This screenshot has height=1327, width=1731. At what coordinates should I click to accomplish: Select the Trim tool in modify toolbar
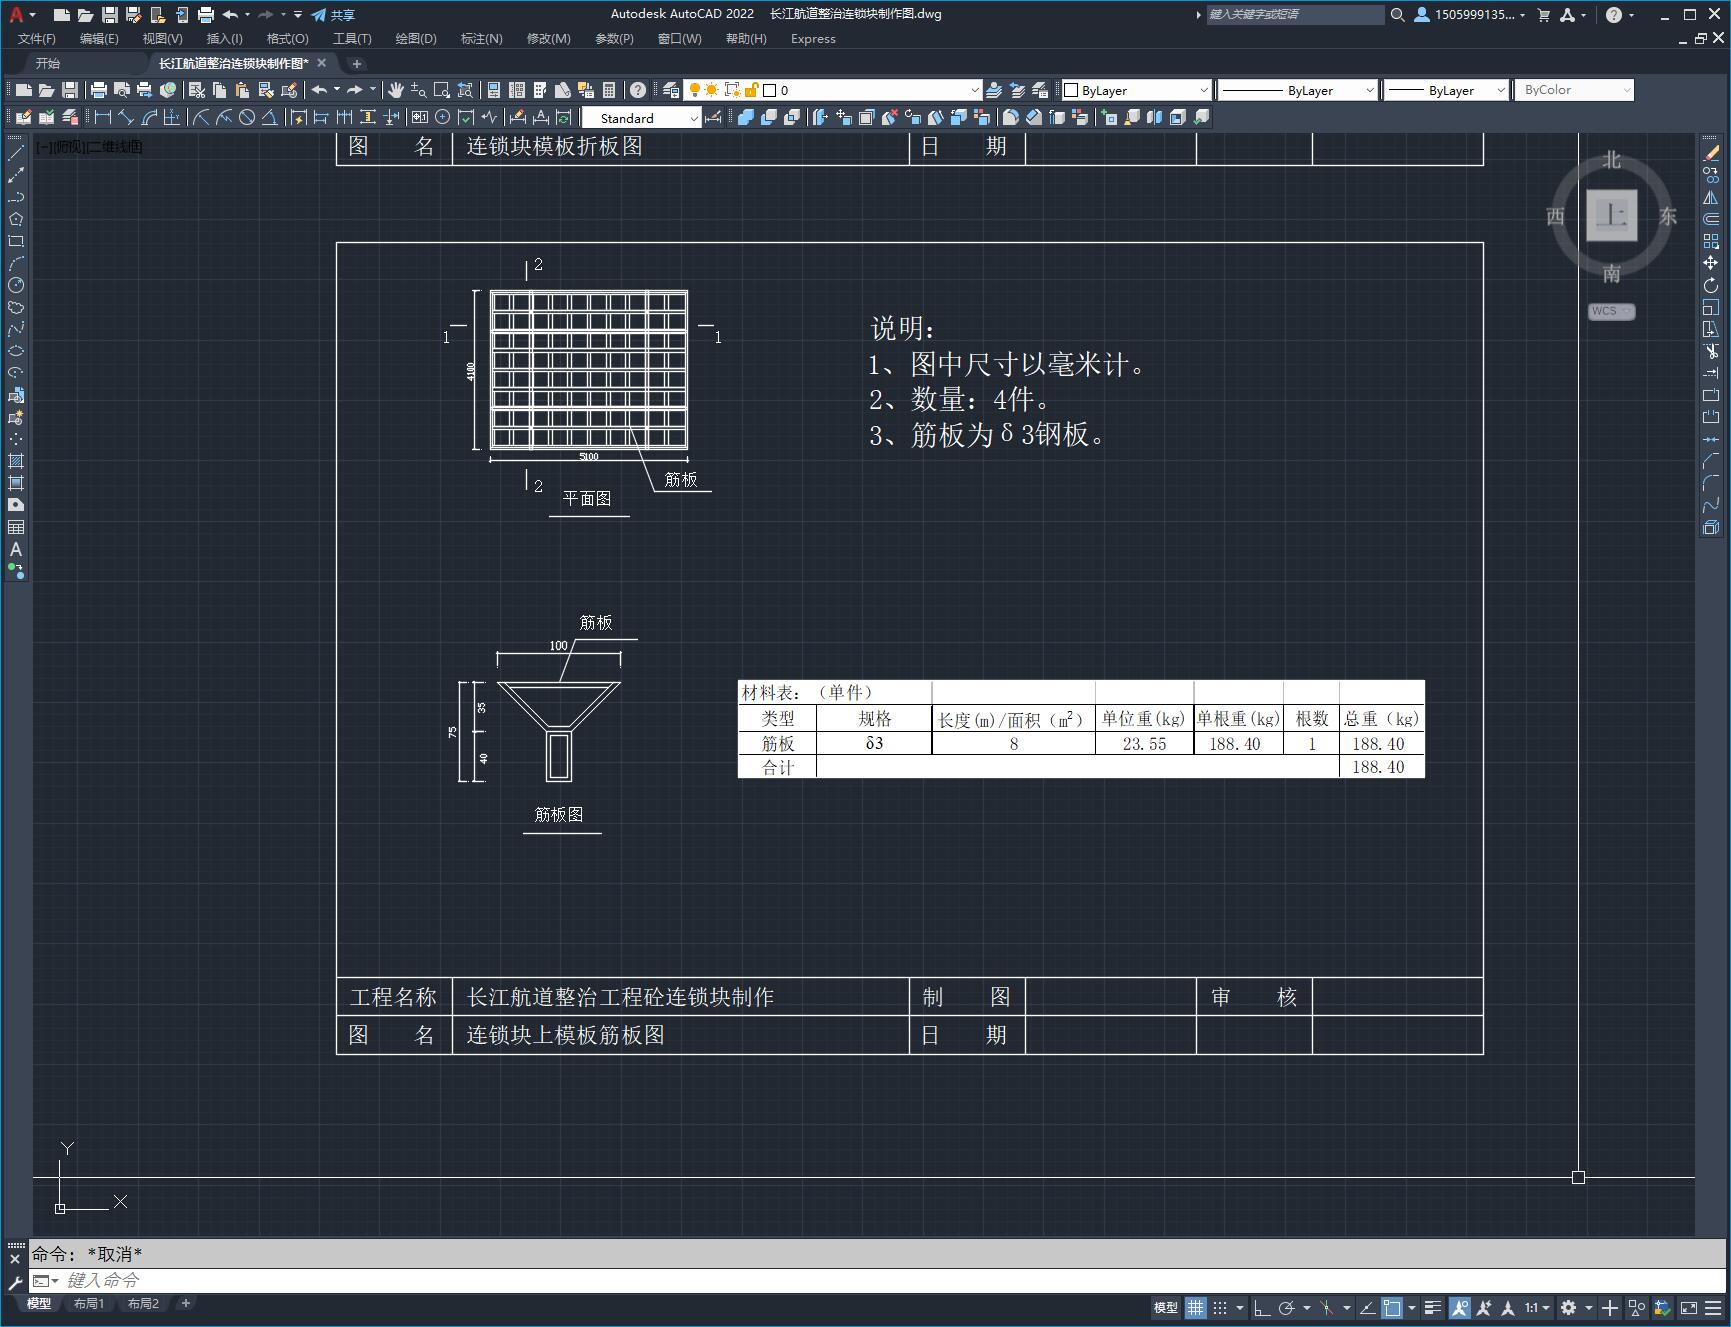(1711, 351)
